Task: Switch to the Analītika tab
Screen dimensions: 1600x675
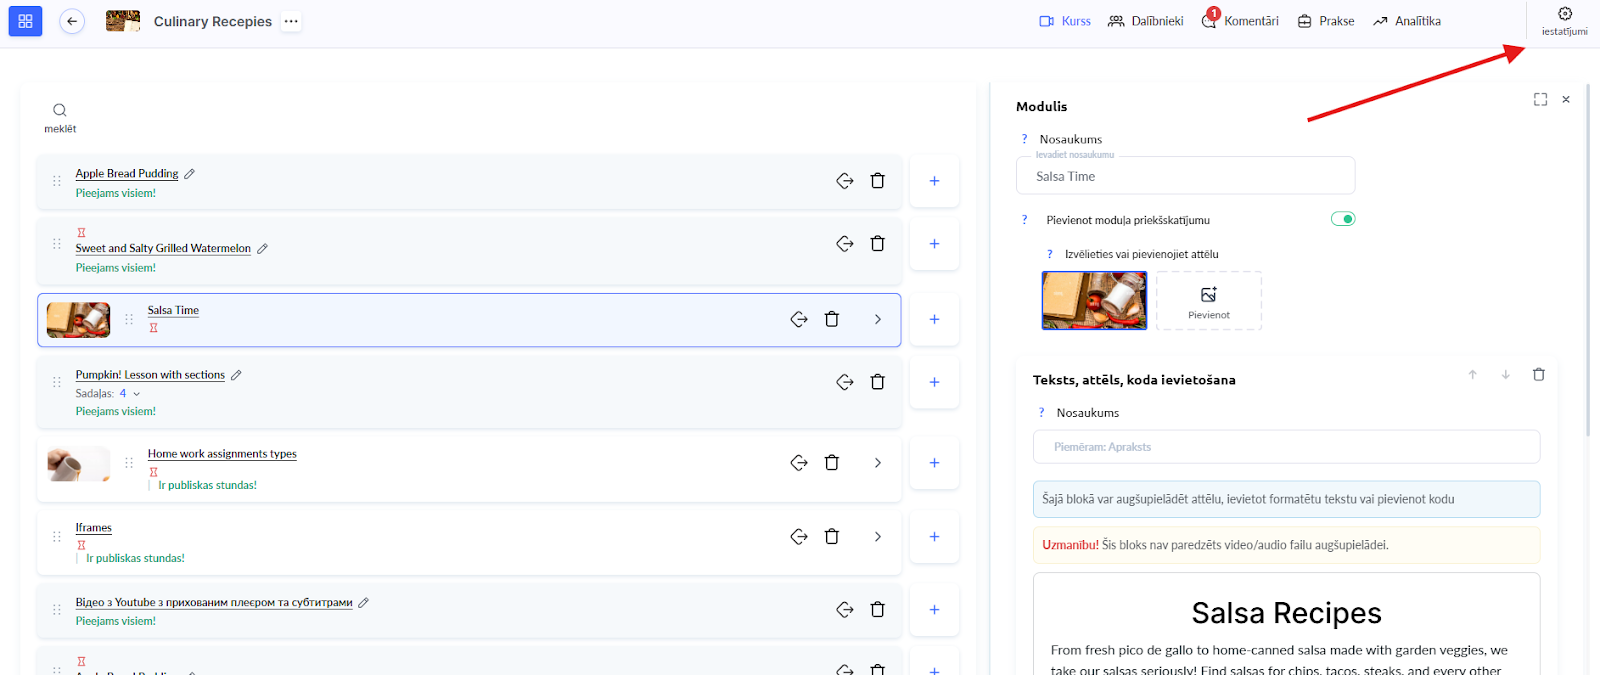Action: [1407, 21]
